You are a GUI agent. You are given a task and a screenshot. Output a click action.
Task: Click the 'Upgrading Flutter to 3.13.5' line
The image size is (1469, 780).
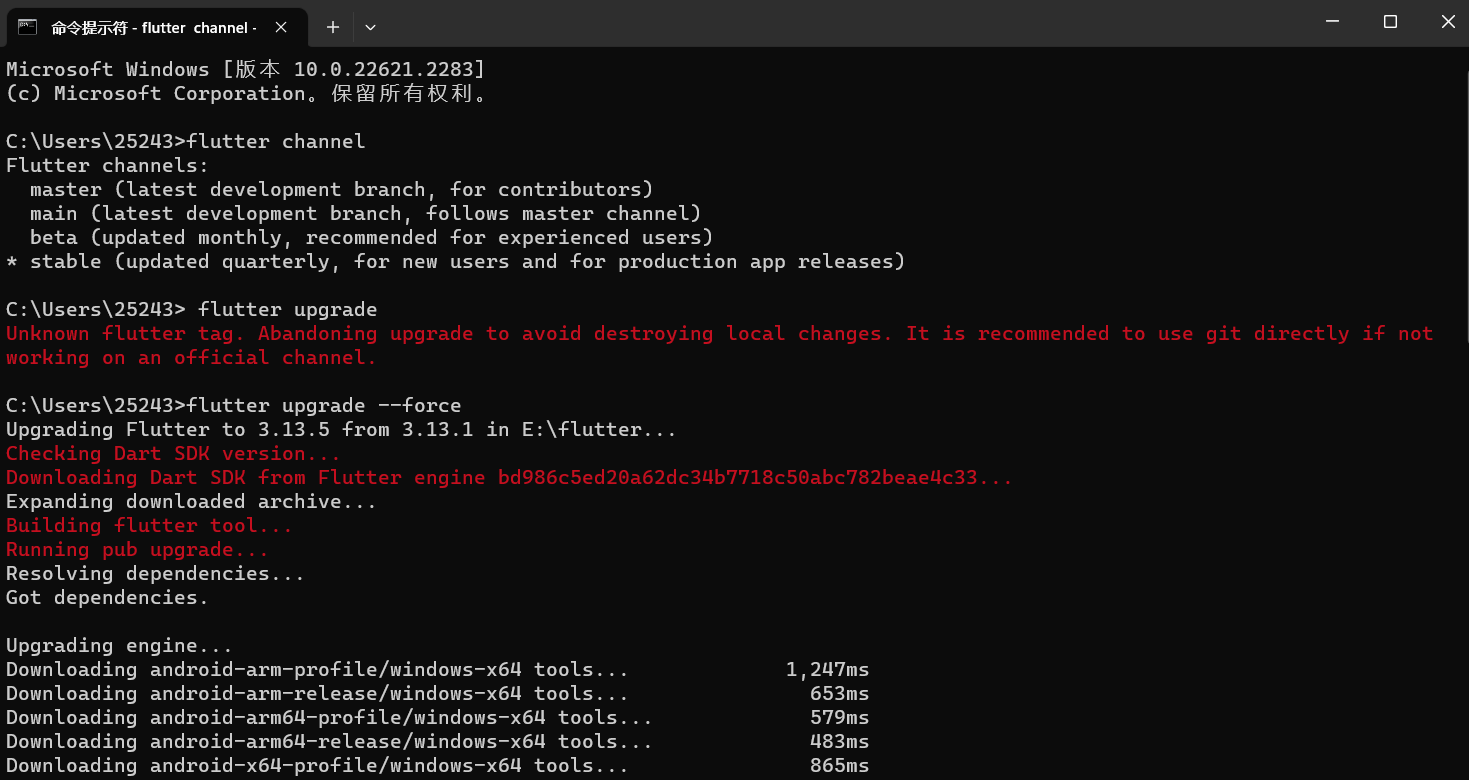(340, 430)
